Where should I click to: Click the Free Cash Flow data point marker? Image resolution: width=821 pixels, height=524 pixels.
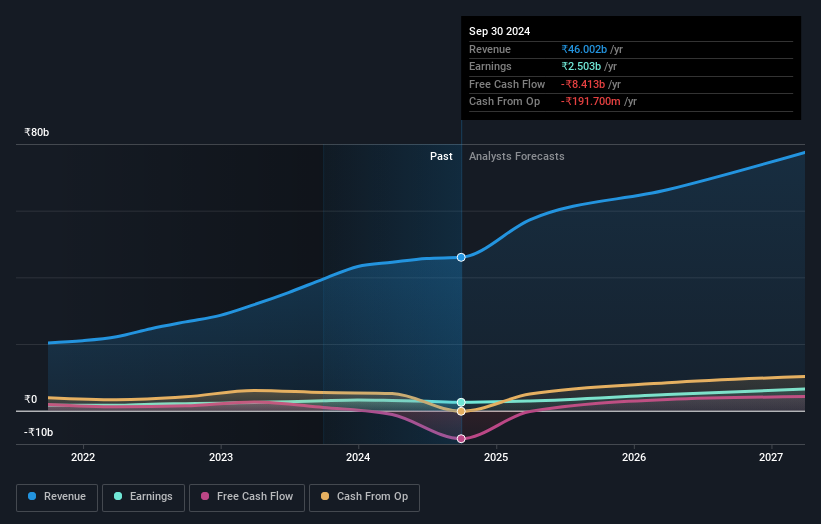tap(461, 439)
